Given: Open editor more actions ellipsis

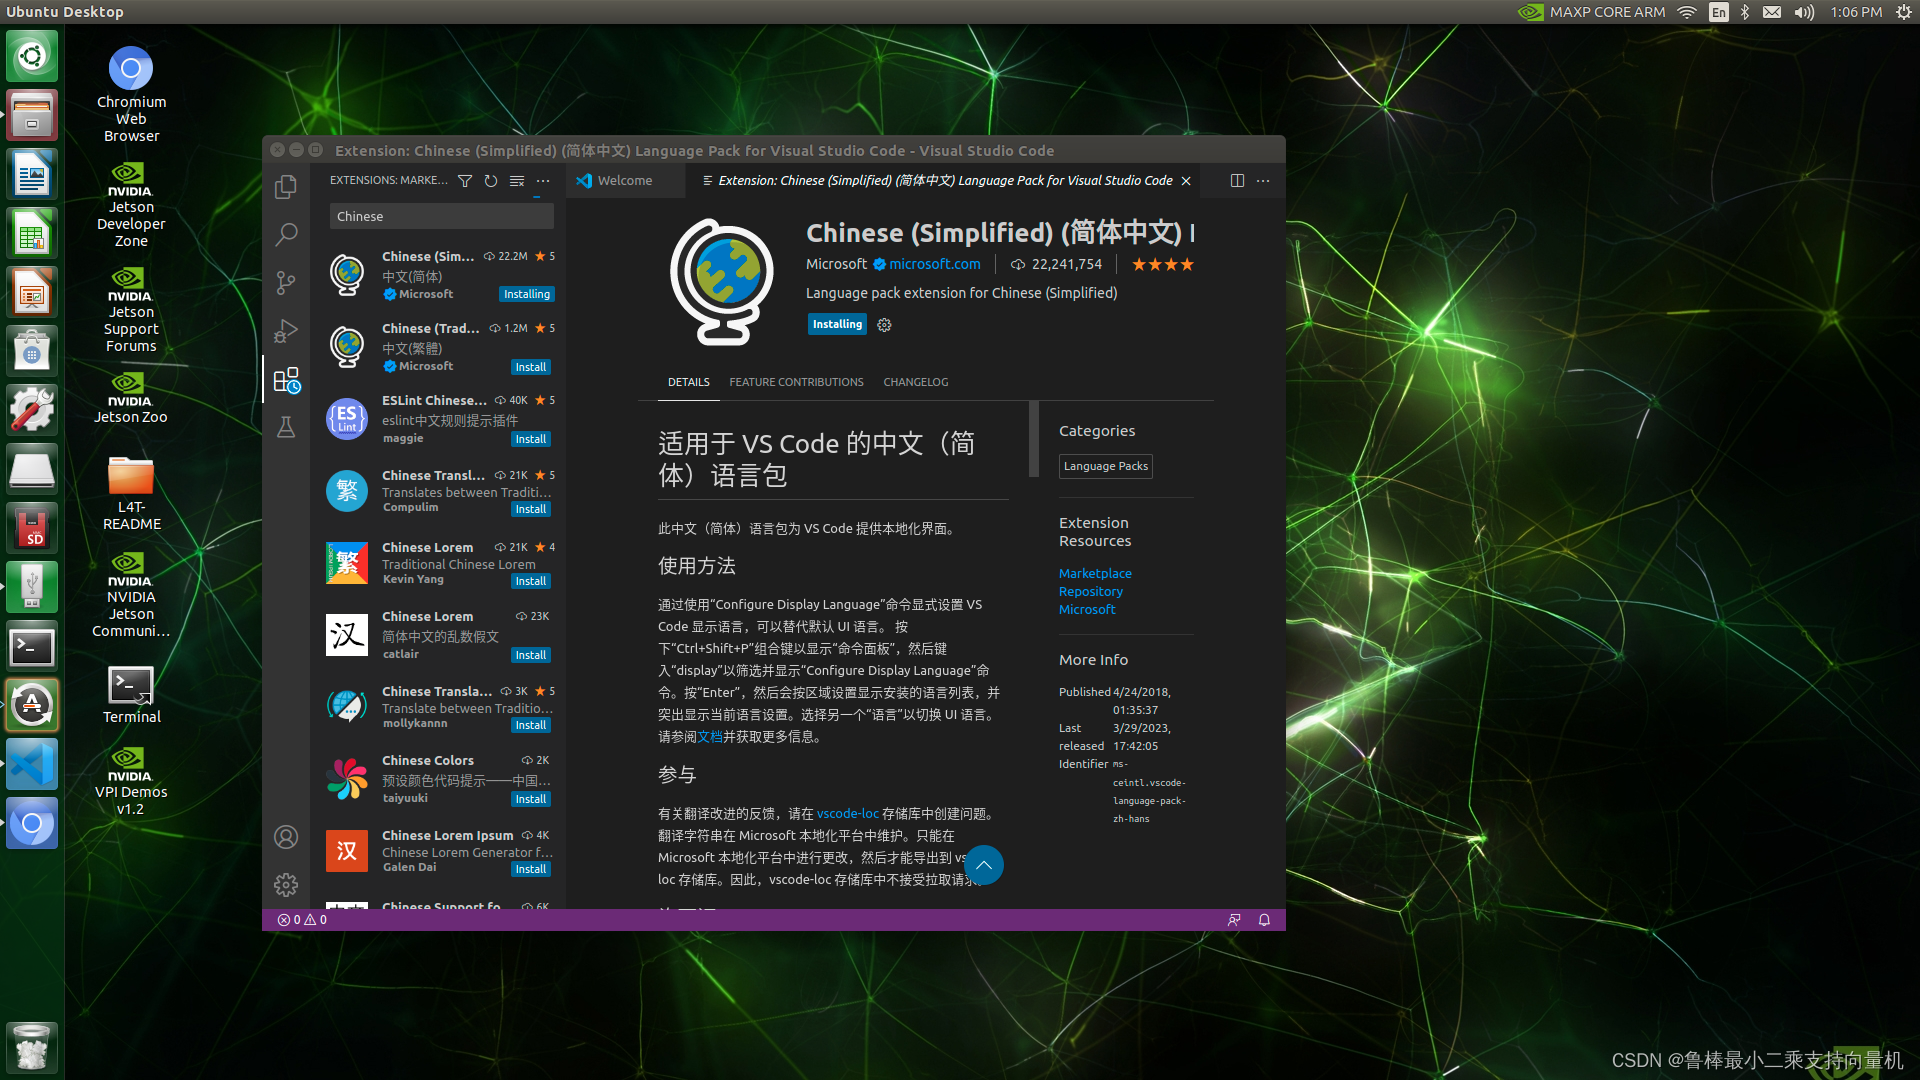Looking at the screenshot, I should coord(1263,181).
